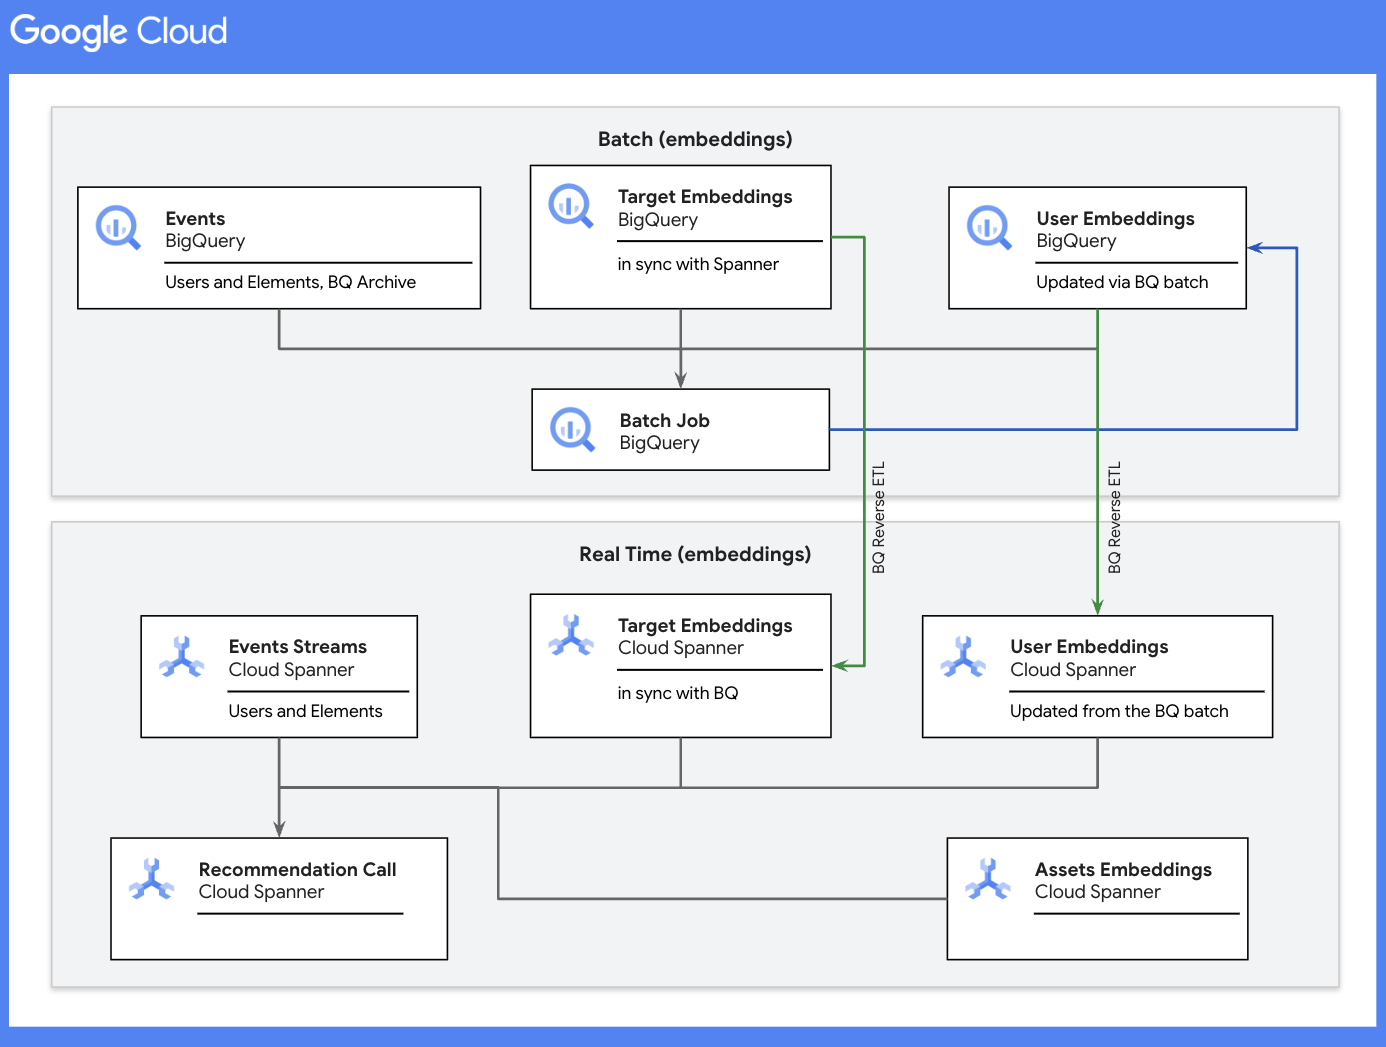Select BigQuery icon beside 'Updated via BQ batch'
The image size is (1386, 1047).
point(989,228)
